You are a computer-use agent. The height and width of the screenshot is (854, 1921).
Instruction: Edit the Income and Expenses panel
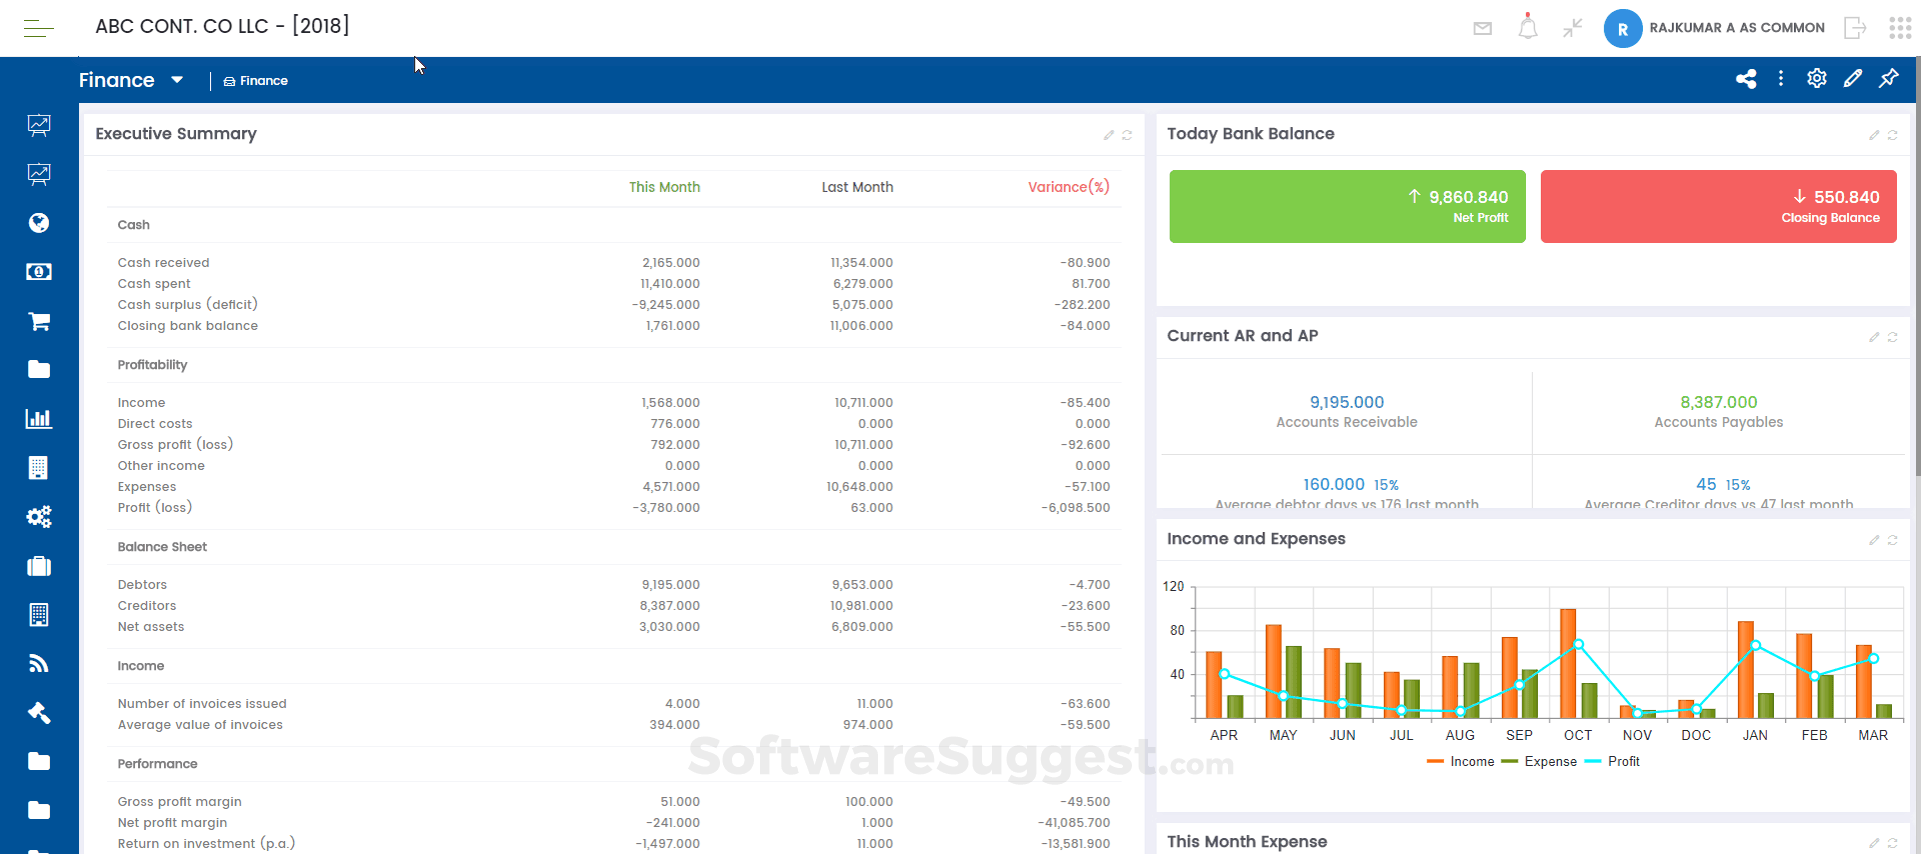click(x=1874, y=540)
